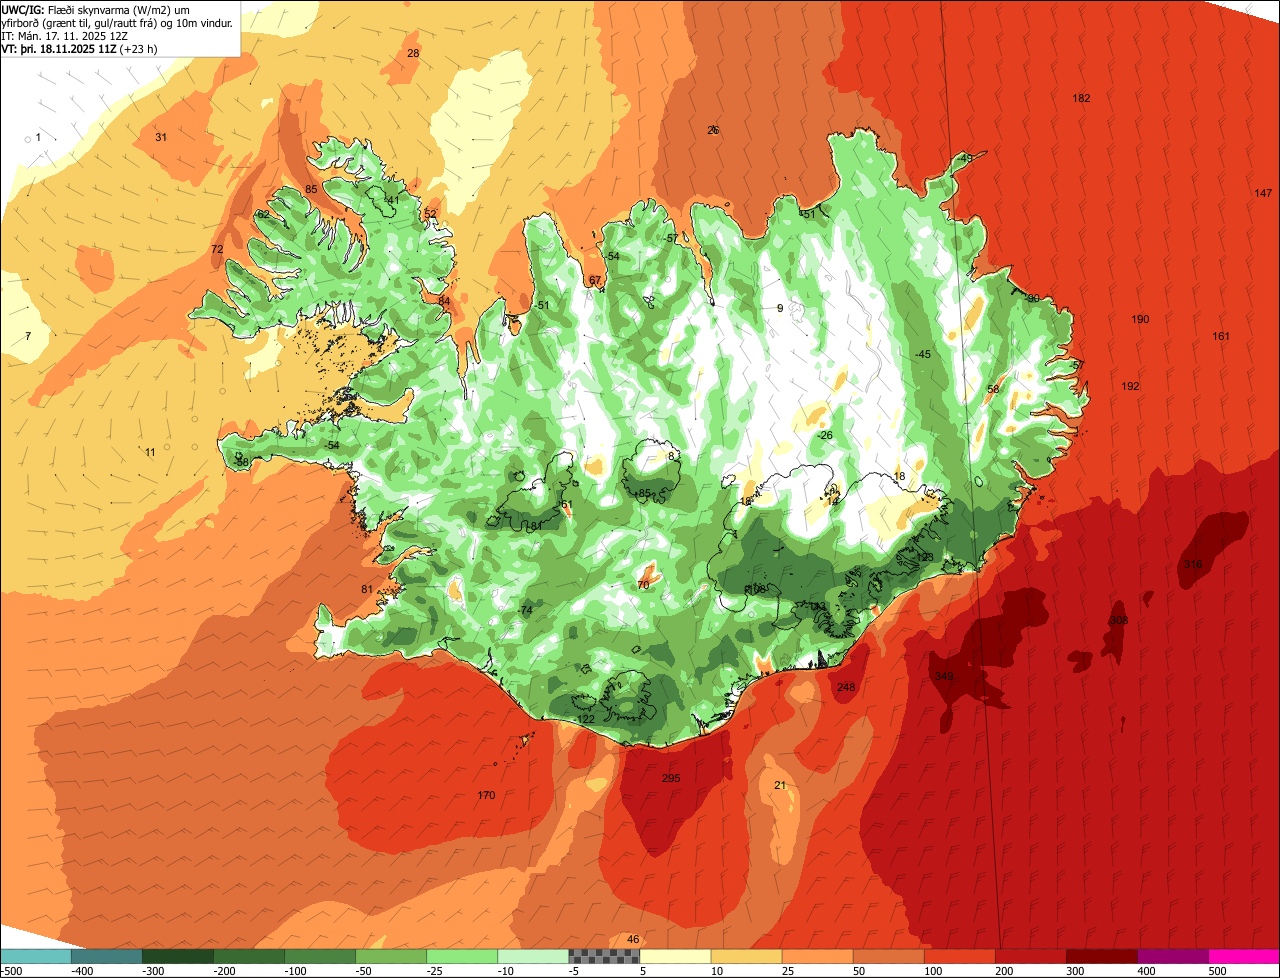Click the '72' flux value near the Westfjords

(x=217, y=249)
